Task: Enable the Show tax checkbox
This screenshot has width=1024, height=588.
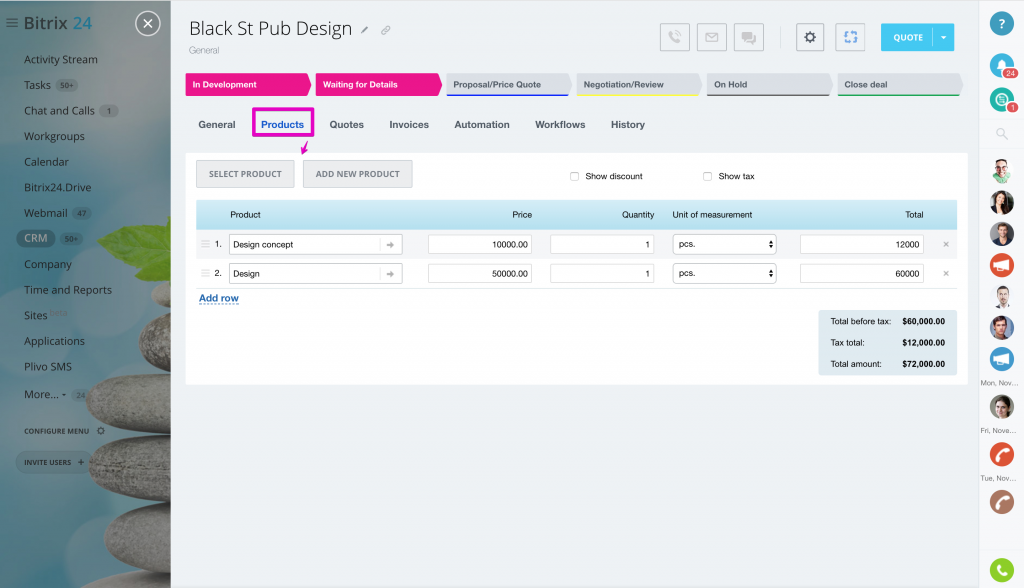Action: [707, 176]
